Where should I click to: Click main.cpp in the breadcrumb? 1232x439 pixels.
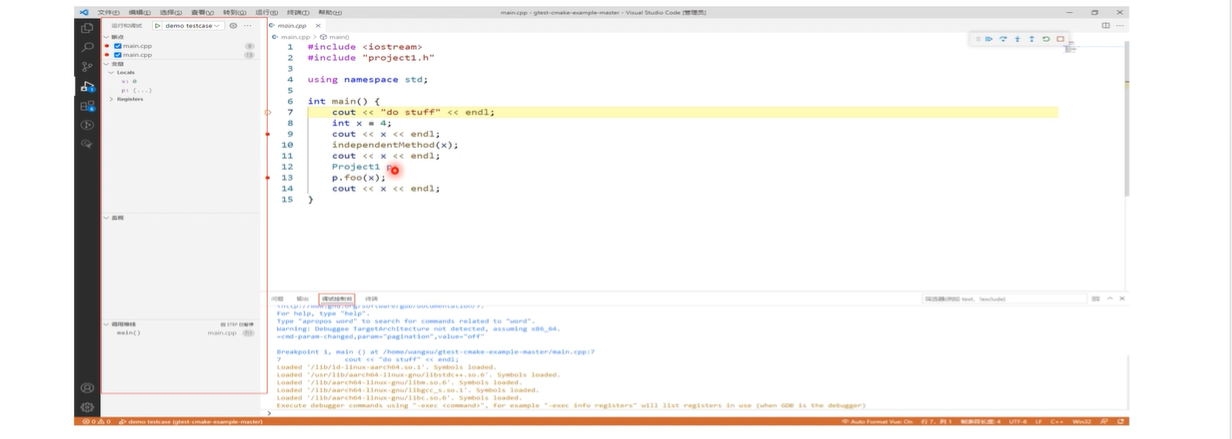click(295, 37)
